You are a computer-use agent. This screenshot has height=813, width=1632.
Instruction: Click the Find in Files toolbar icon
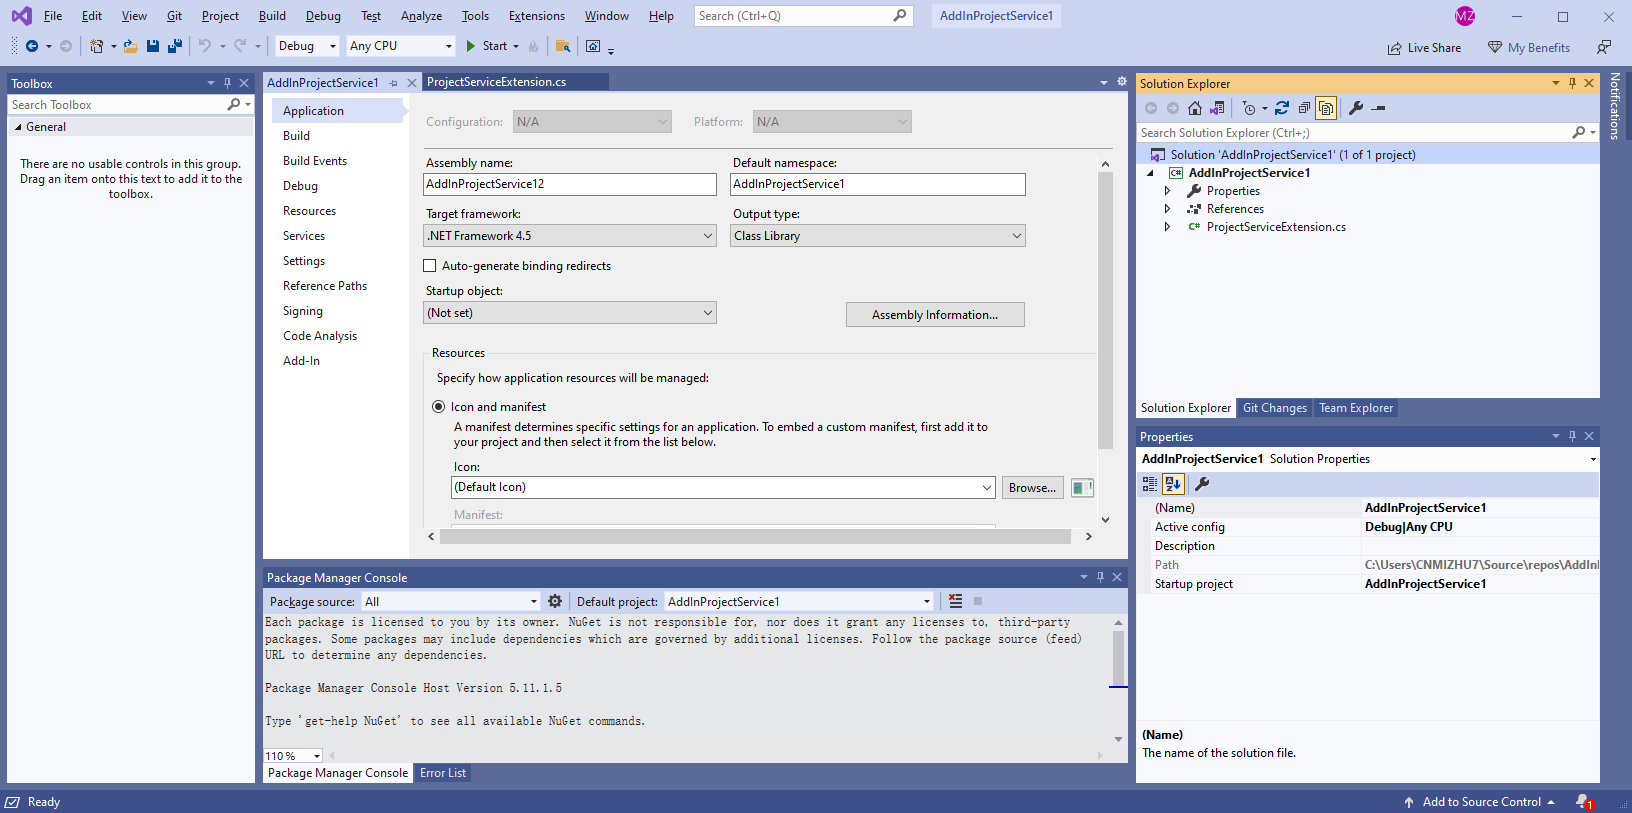[x=563, y=46]
